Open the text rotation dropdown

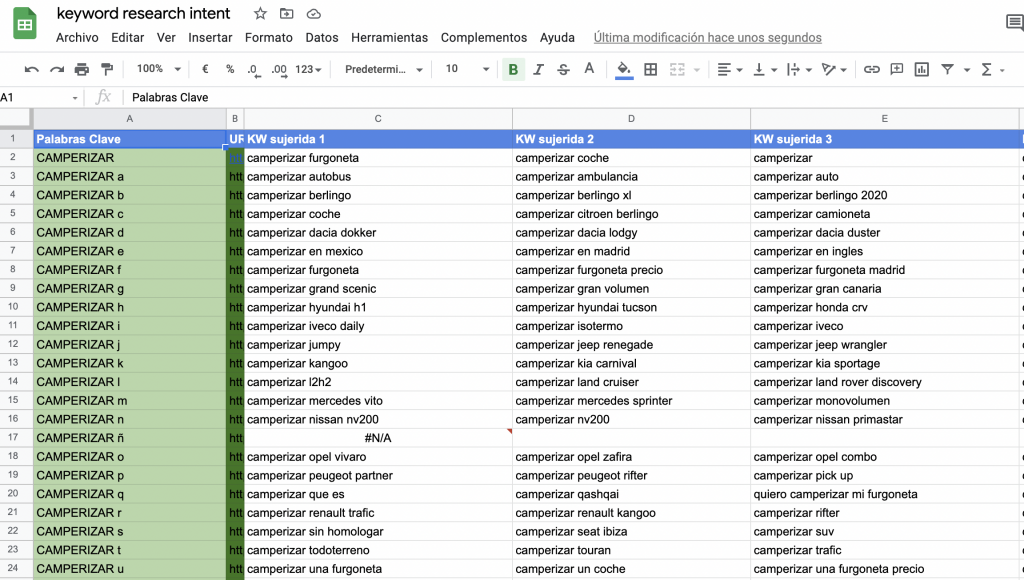(x=835, y=69)
